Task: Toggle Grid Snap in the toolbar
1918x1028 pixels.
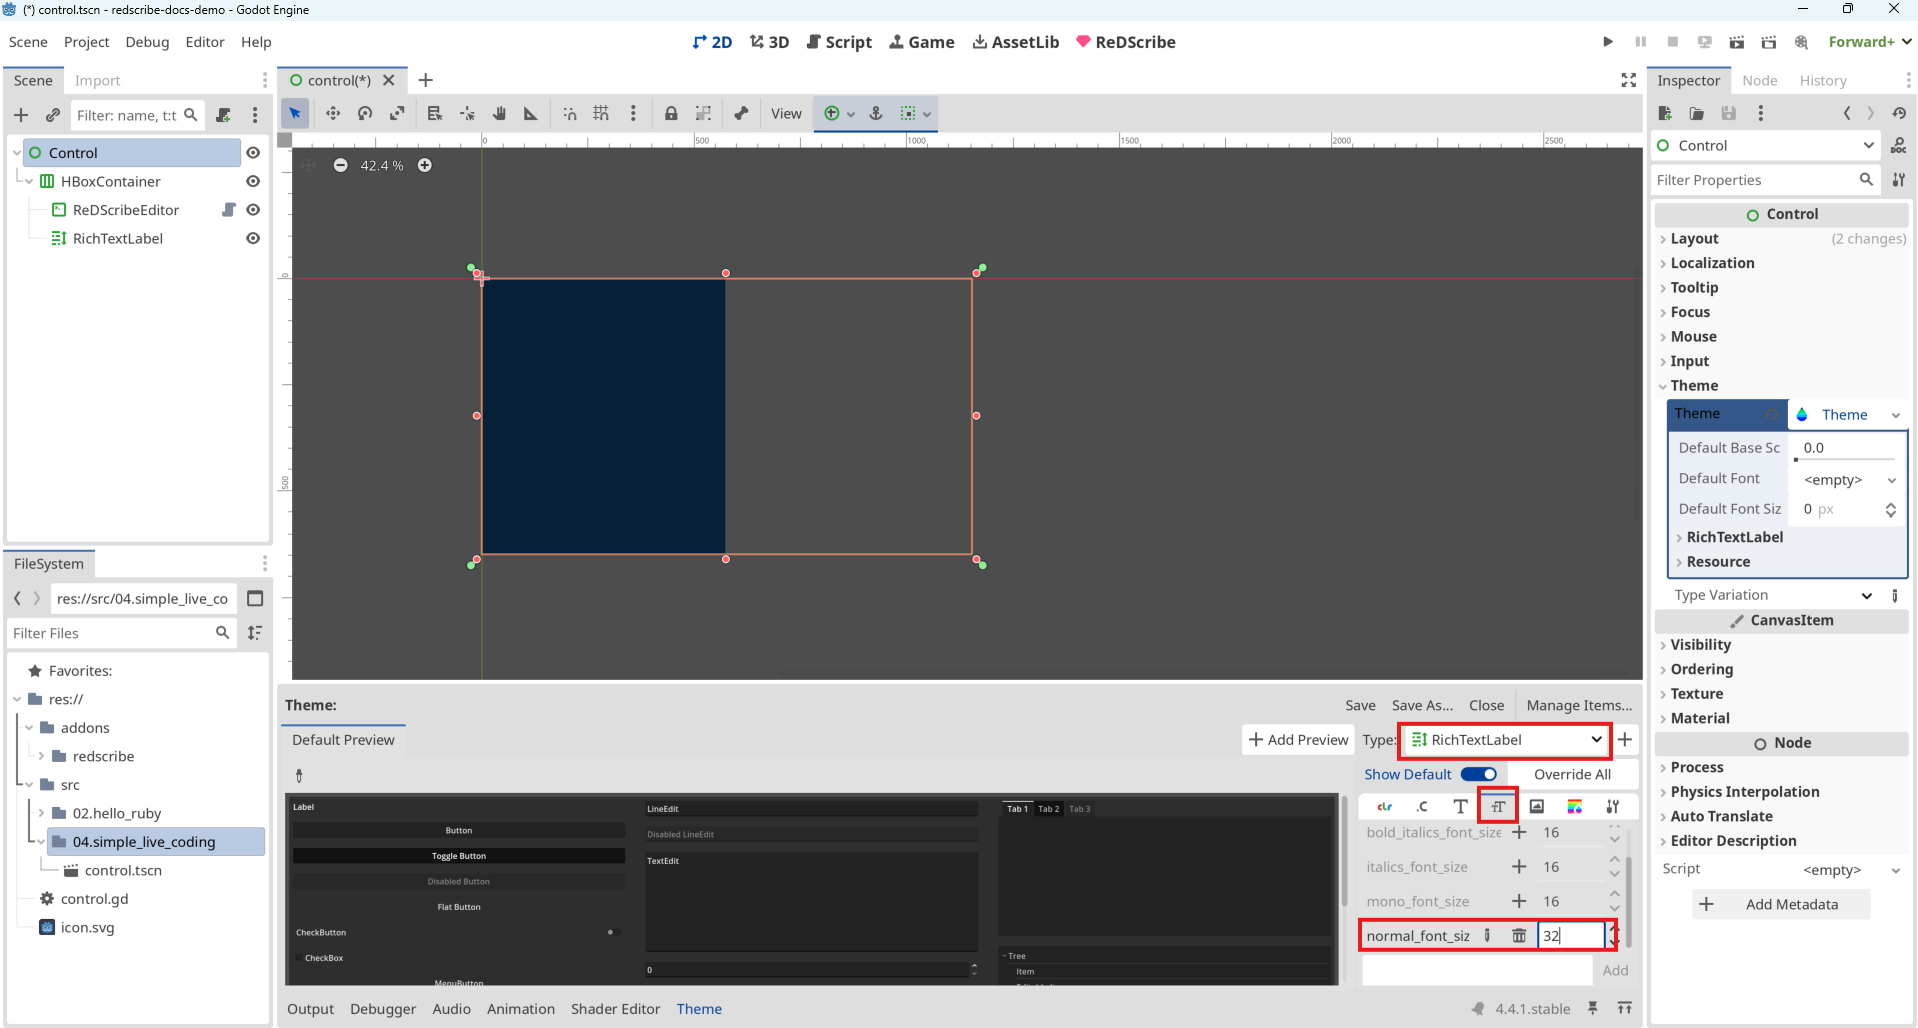Action: click(x=601, y=113)
